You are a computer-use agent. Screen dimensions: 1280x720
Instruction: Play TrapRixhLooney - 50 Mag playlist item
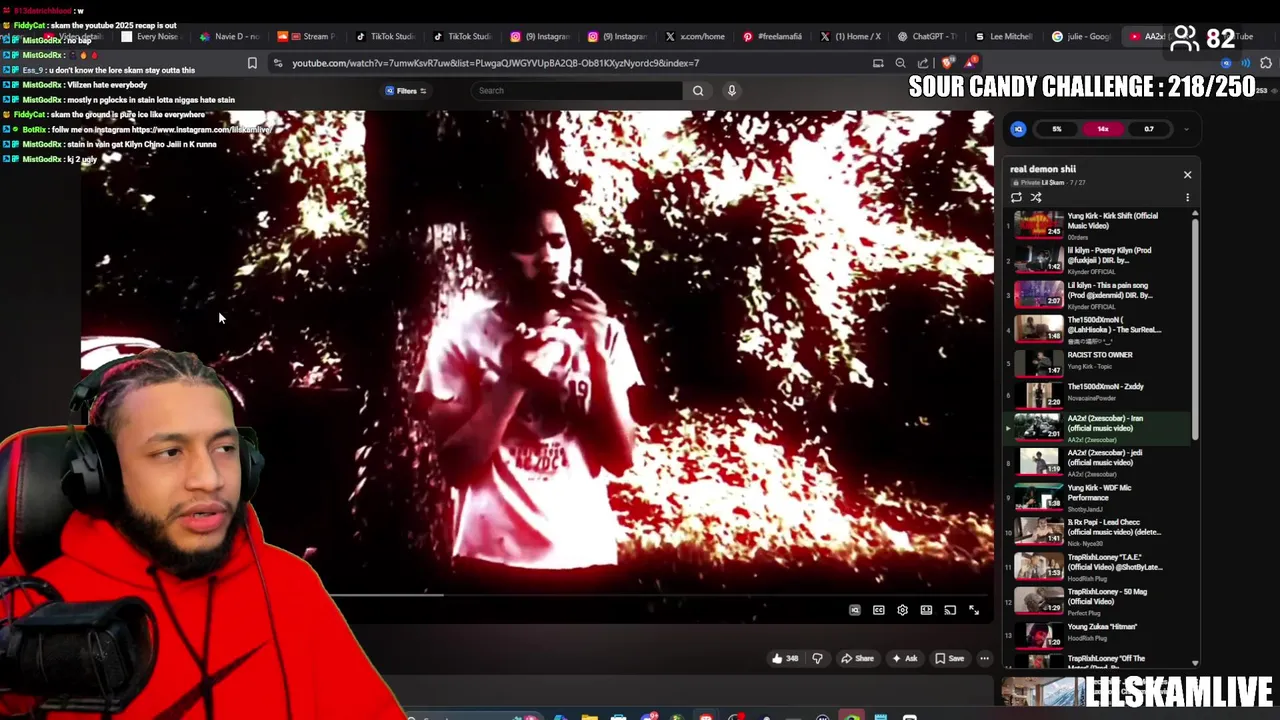[x=1098, y=601]
